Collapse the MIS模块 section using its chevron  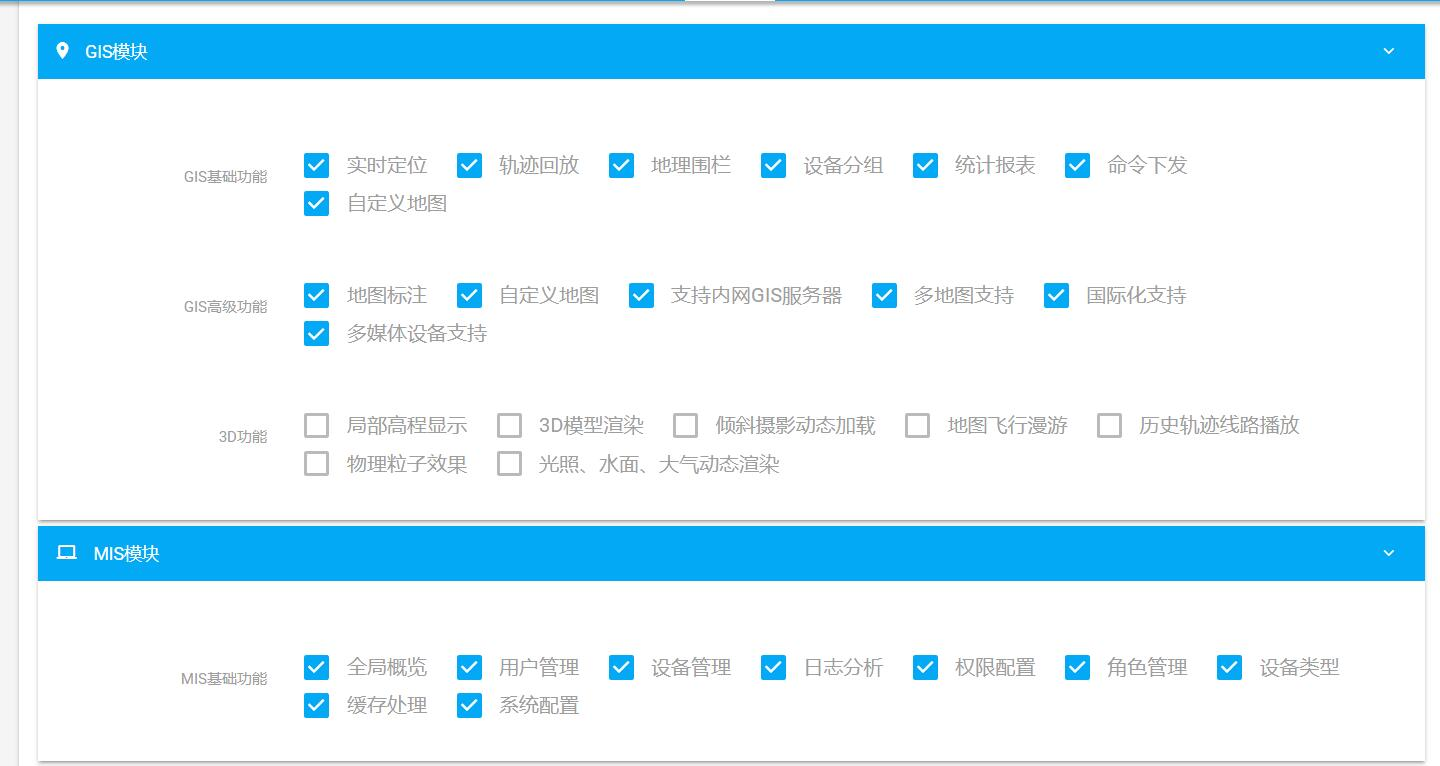[x=1387, y=553]
